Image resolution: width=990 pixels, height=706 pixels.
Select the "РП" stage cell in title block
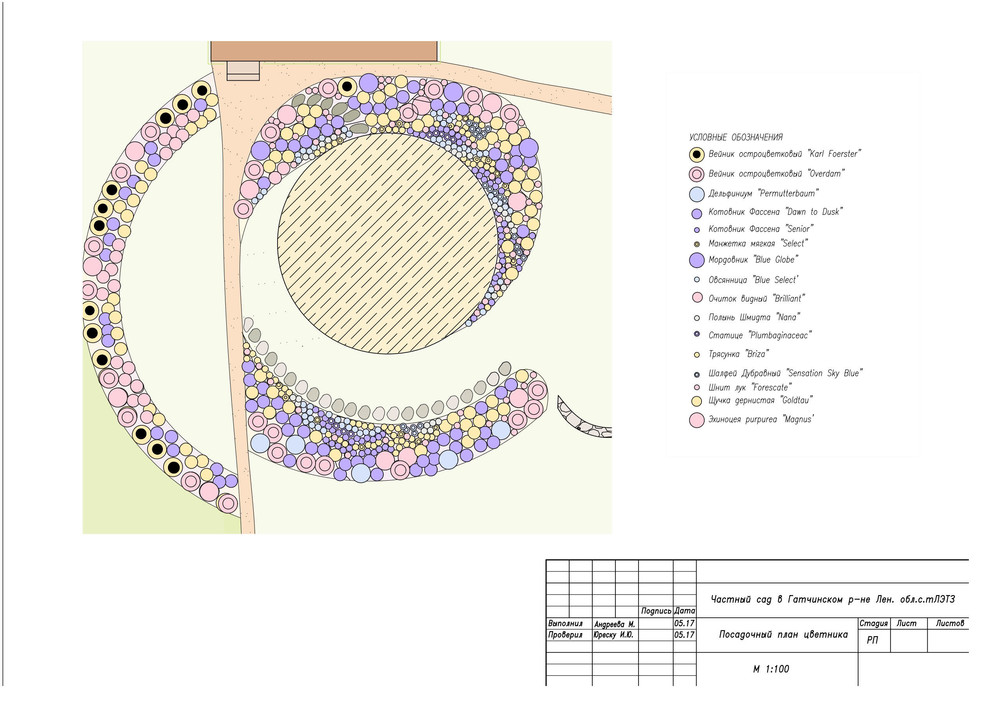pyautogui.click(x=873, y=640)
